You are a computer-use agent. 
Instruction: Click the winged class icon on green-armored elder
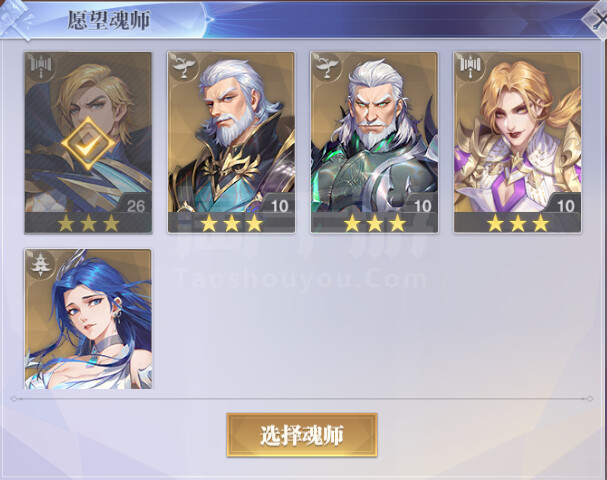[x=326, y=67]
